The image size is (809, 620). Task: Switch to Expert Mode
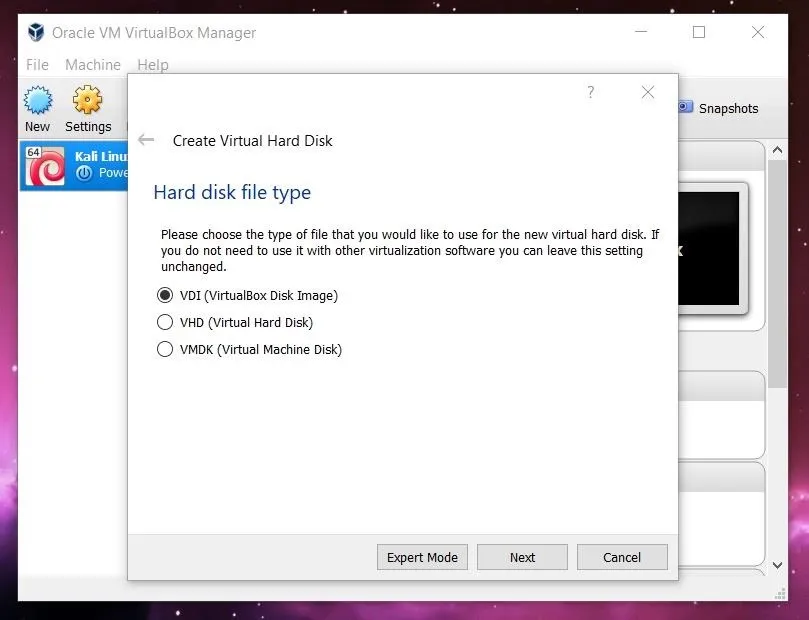click(x=422, y=557)
